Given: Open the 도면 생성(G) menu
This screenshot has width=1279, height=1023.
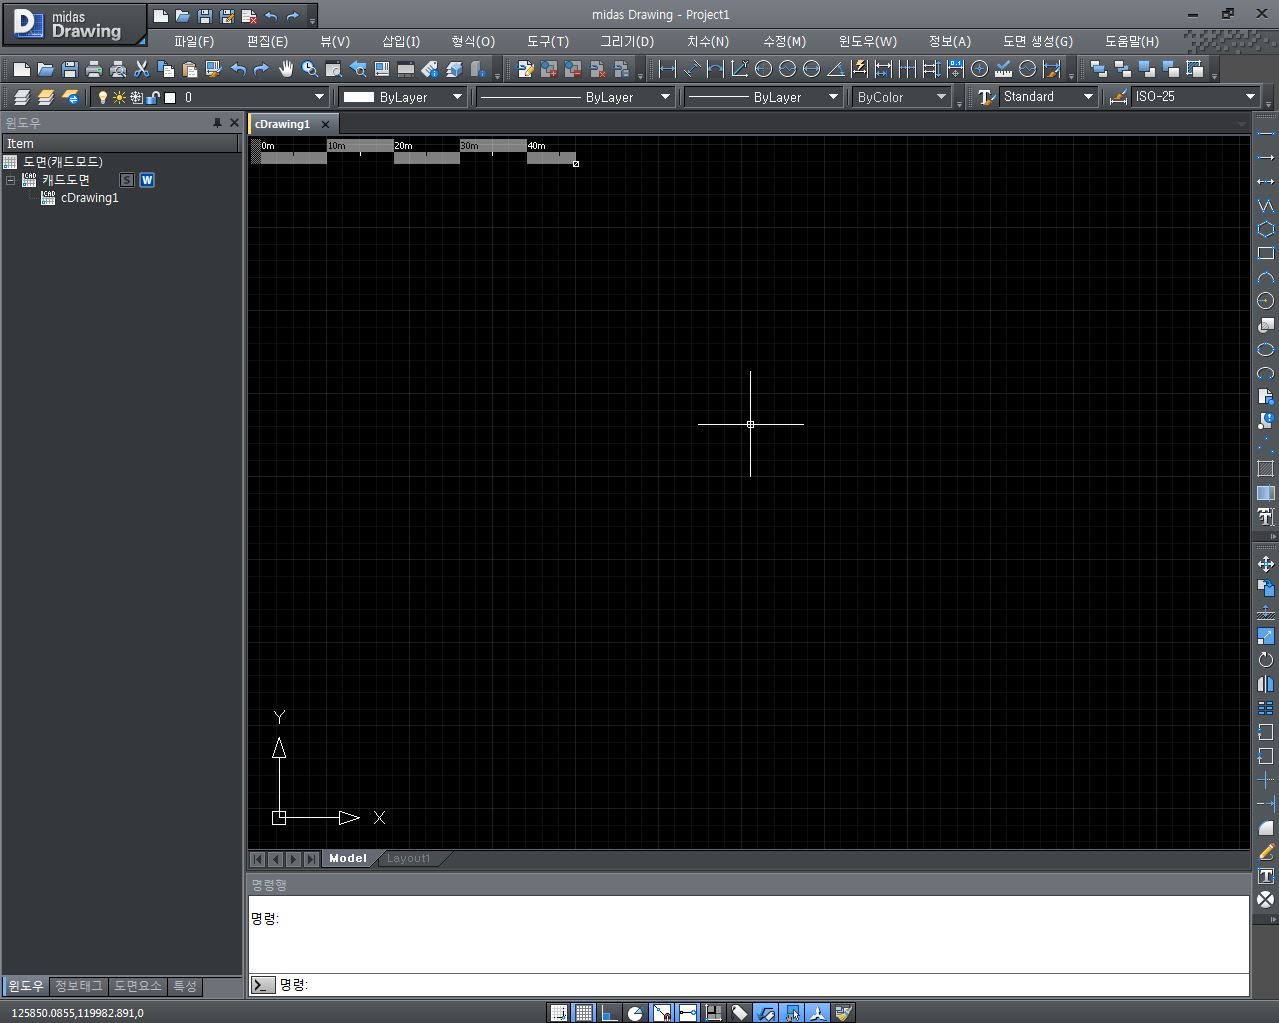Looking at the screenshot, I should [x=1038, y=41].
